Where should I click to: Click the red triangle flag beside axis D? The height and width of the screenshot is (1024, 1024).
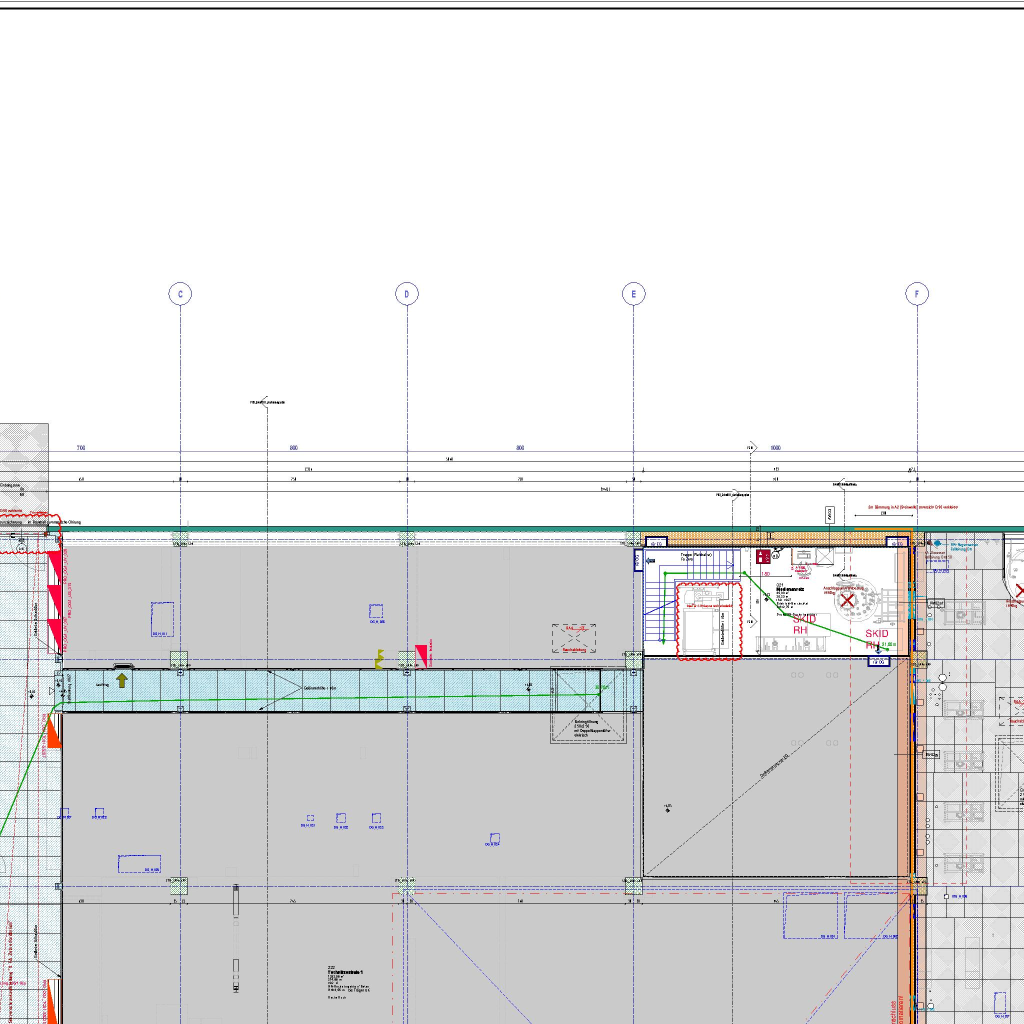pos(423,655)
